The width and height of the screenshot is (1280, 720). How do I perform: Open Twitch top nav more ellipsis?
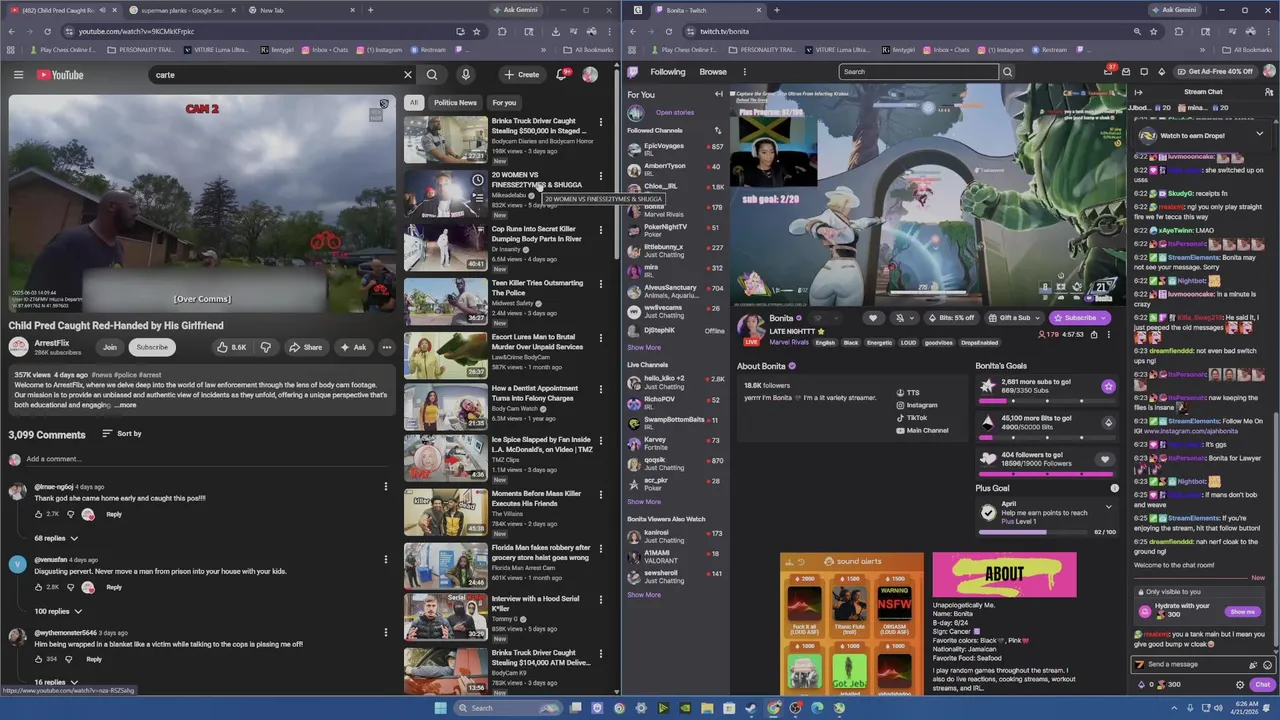[744, 72]
